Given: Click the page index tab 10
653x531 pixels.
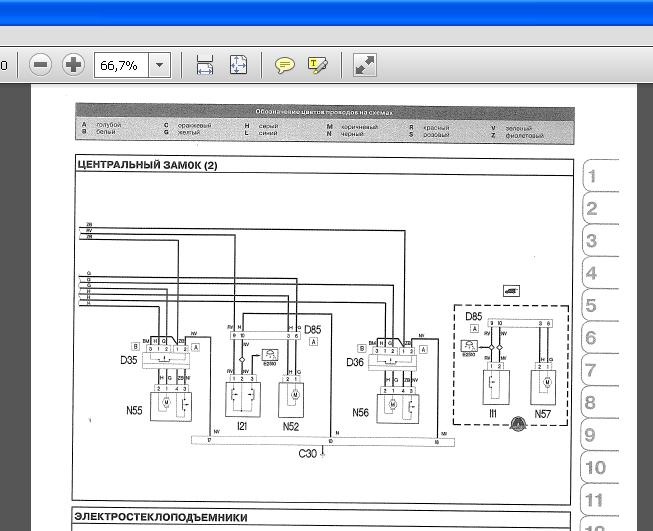Looking at the screenshot, I should tap(600, 467).
